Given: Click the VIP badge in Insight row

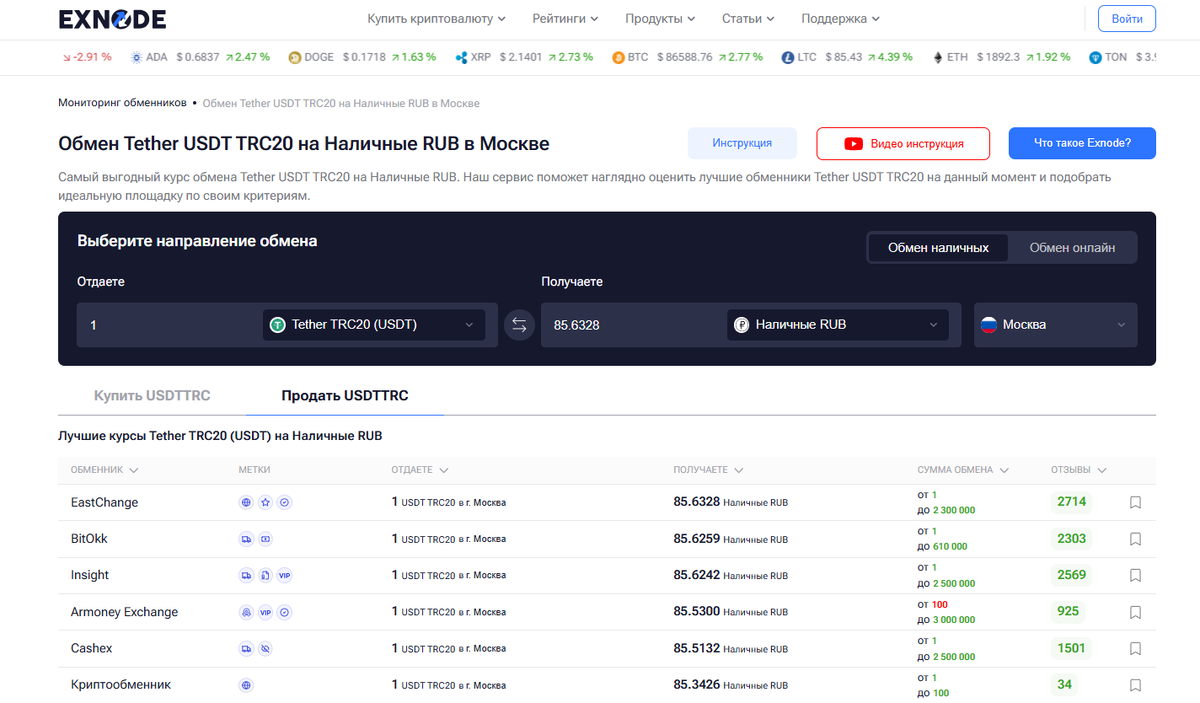Looking at the screenshot, I should pyautogui.click(x=284, y=575).
